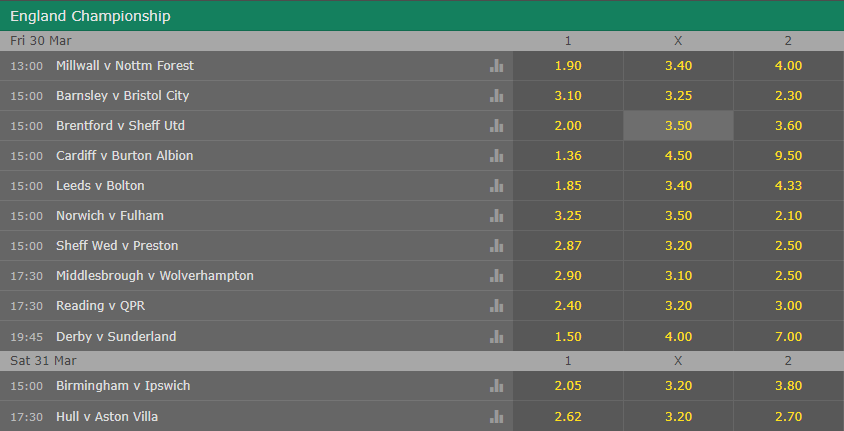Select draw odds 3.50 for Brentford v Sheff Utd
Image resolution: width=844 pixels, height=431 pixels.
(x=678, y=126)
